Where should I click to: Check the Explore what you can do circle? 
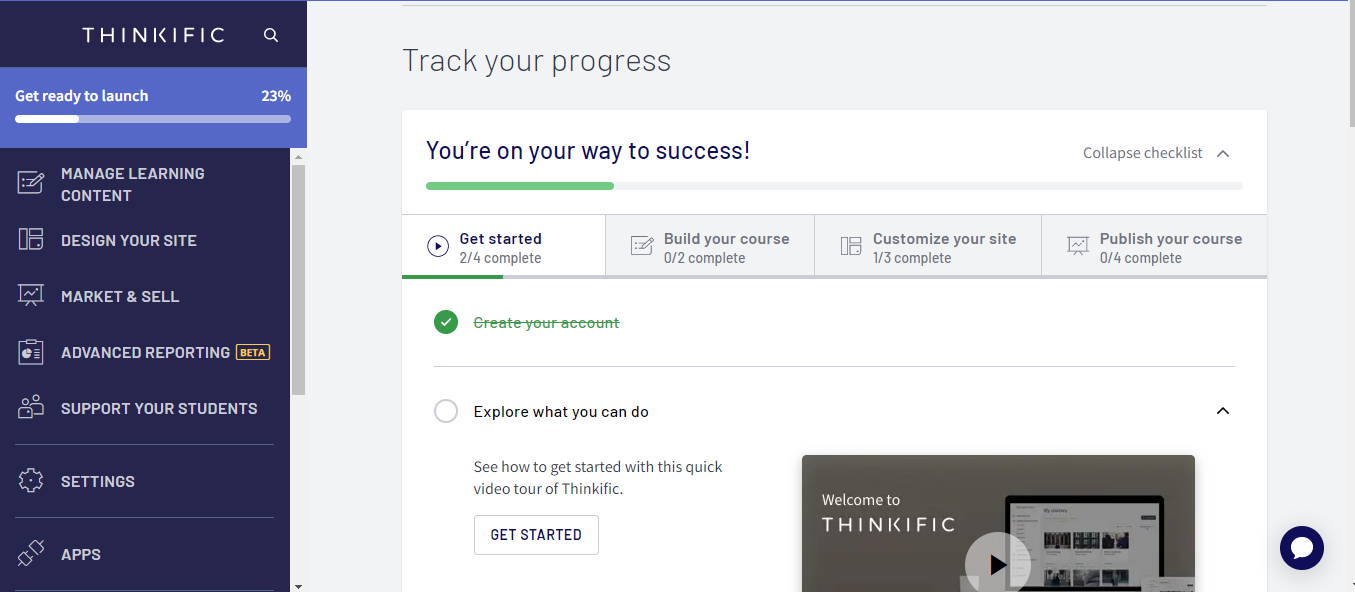(446, 411)
